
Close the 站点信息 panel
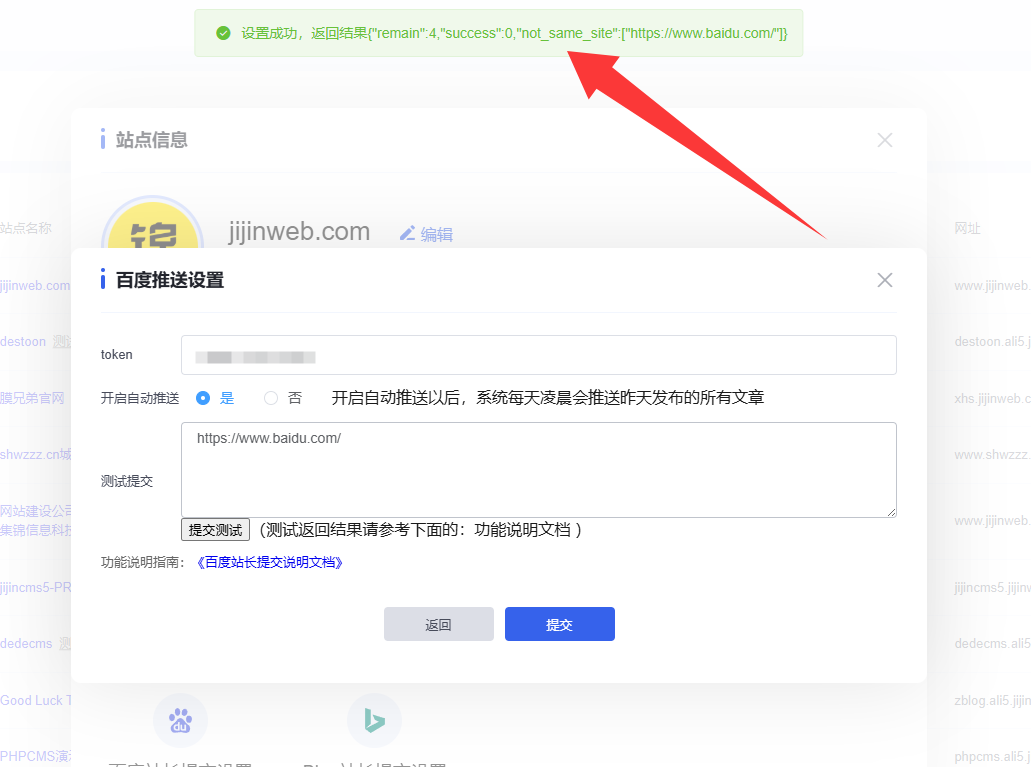(884, 140)
